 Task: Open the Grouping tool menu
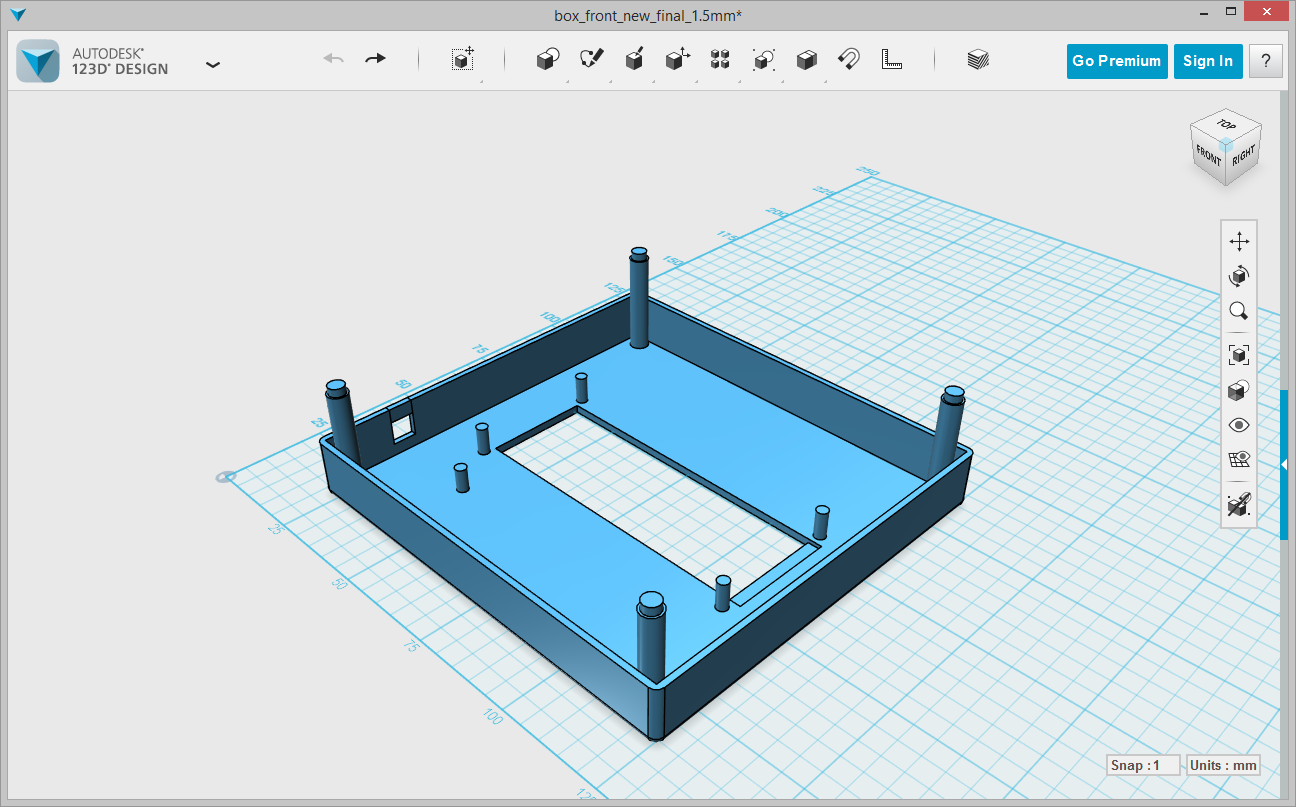763,60
